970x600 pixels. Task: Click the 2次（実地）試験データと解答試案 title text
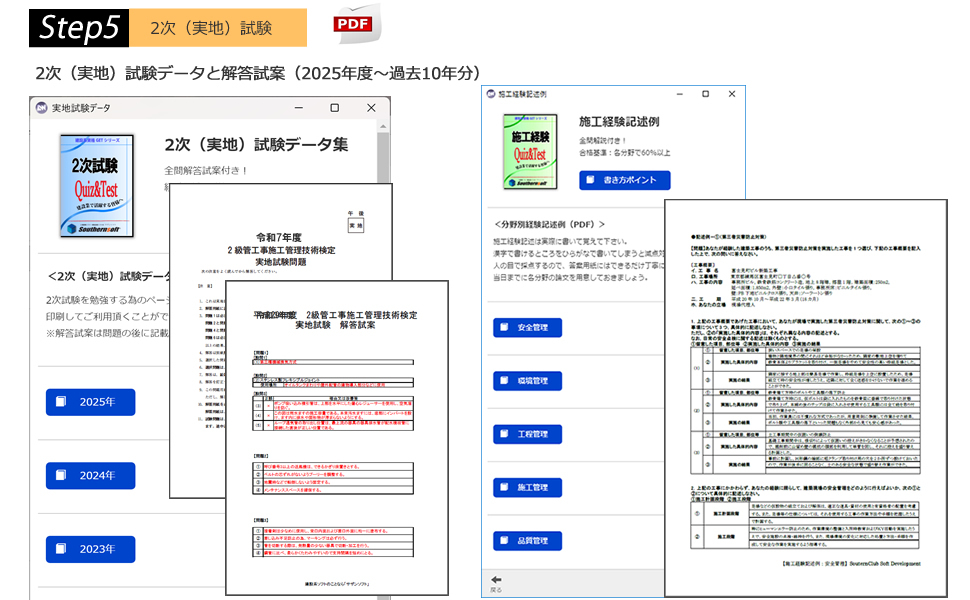tap(257, 73)
